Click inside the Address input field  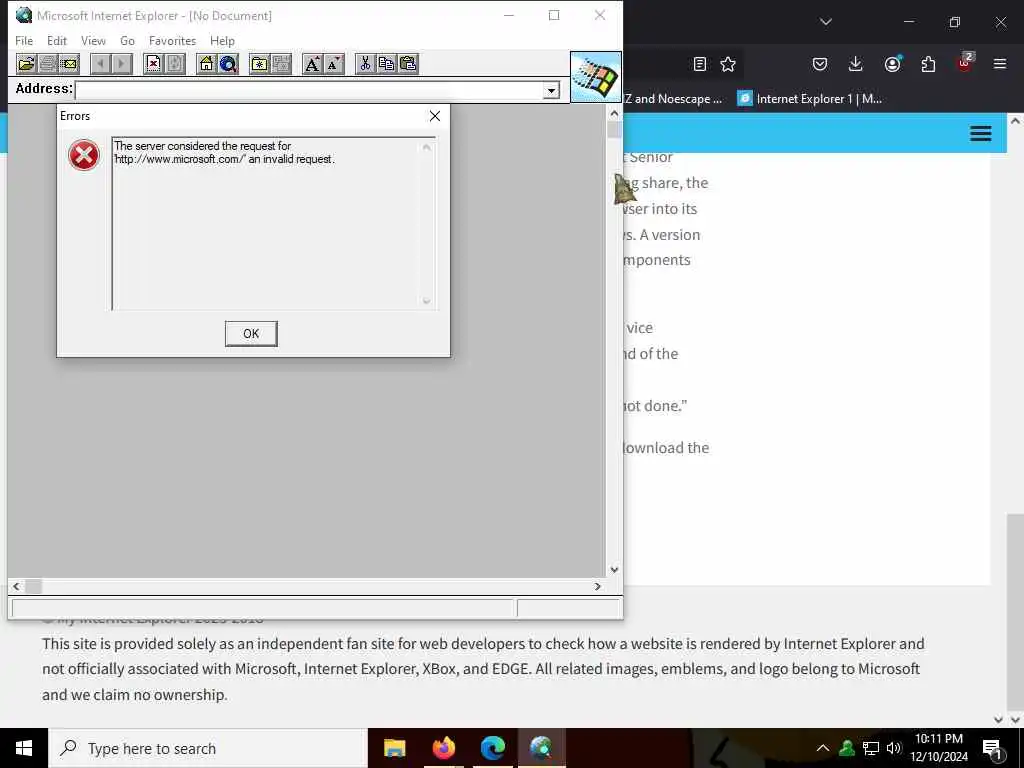(310, 90)
